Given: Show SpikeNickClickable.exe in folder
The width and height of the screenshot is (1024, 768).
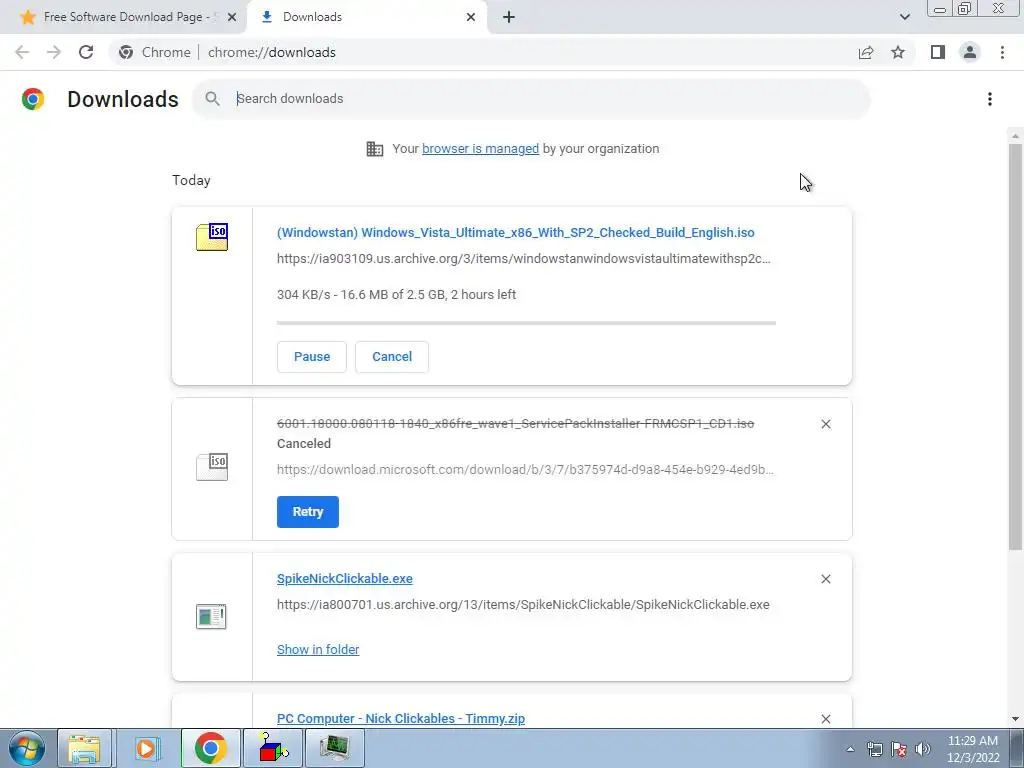Looking at the screenshot, I should (x=317, y=650).
